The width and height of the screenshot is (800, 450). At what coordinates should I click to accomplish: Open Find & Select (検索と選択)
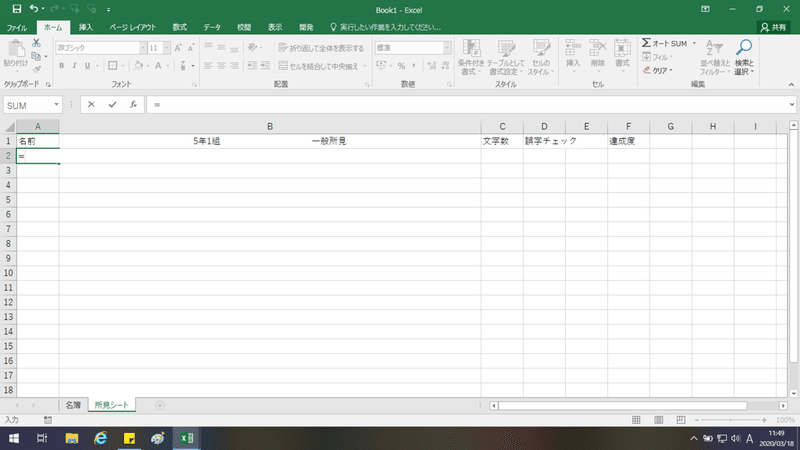click(744, 57)
